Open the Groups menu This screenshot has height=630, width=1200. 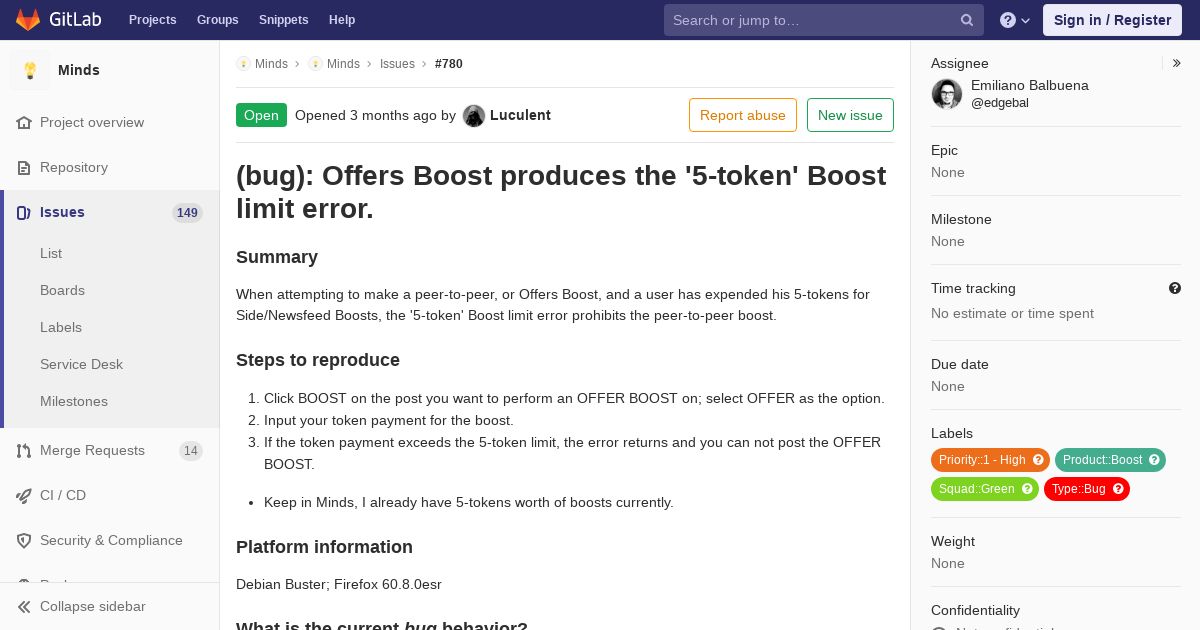218,20
